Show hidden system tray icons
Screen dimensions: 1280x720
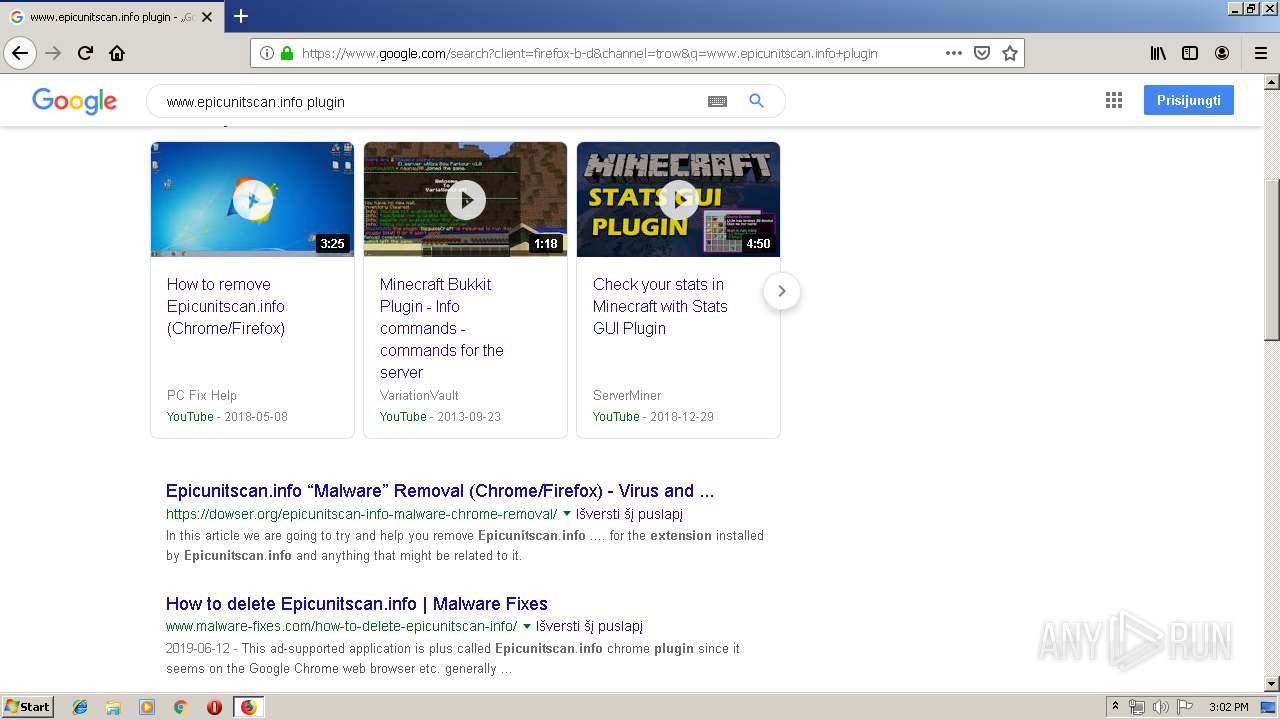(x=1116, y=707)
